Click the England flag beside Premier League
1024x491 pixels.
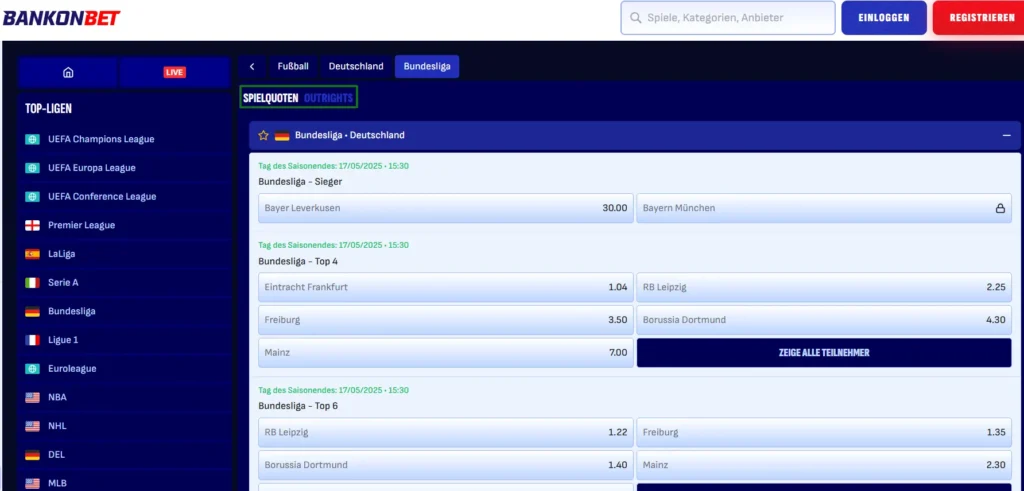(x=33, y=225)
